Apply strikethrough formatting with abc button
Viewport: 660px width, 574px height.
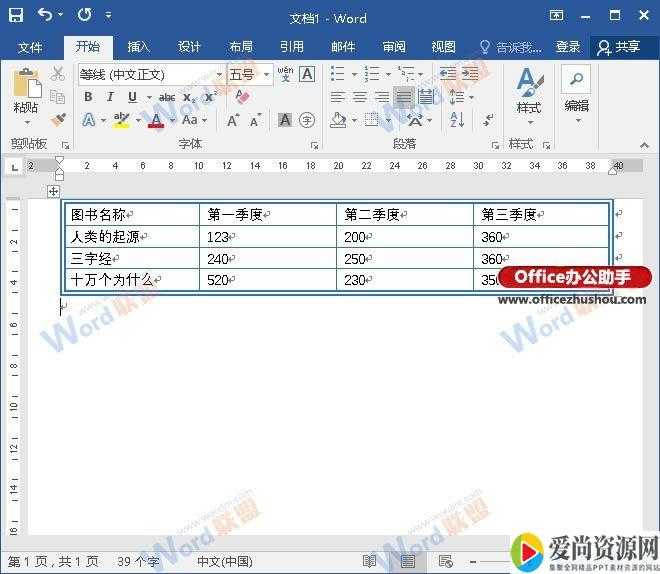(167, 97)
